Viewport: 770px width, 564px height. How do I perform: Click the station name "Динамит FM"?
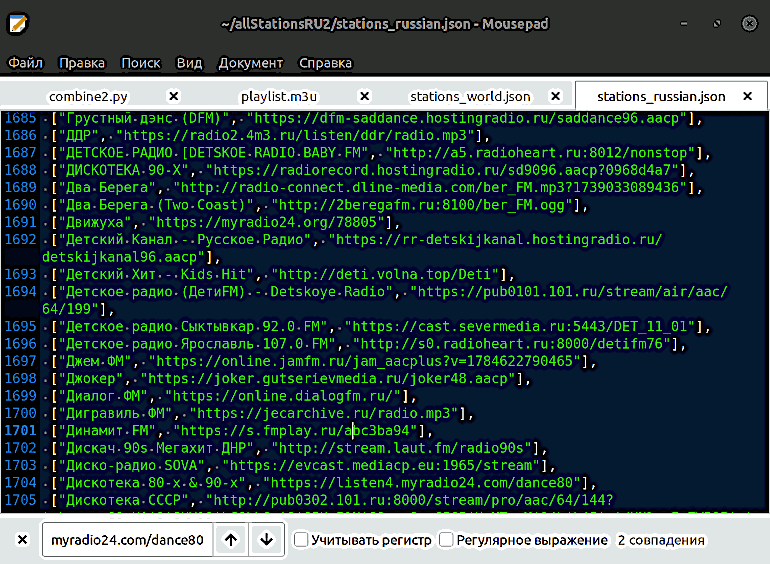(107, 430)
